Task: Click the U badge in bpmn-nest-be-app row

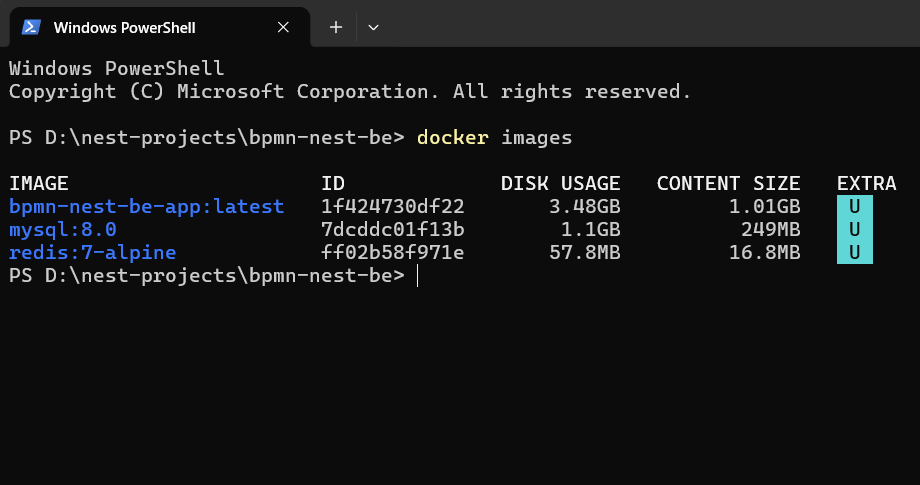Action: pos(854,206)
